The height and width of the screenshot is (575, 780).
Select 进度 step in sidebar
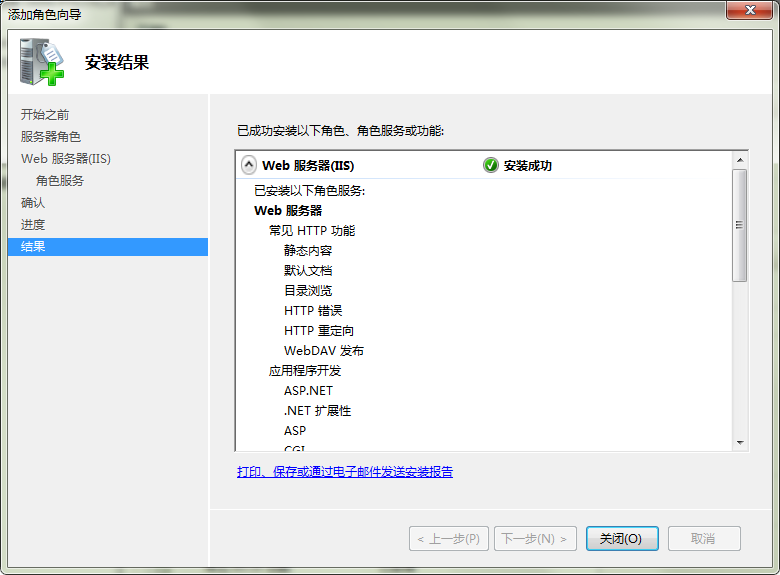(x=33, y=224)
